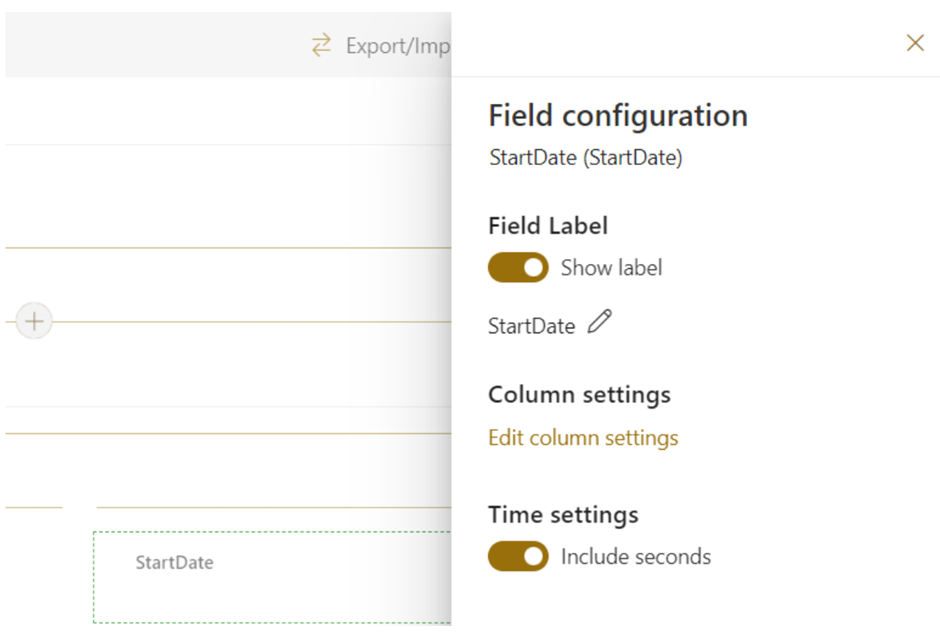Toggle the Show label switch
The height and width of the screenshot is (637, 940).
518,268
